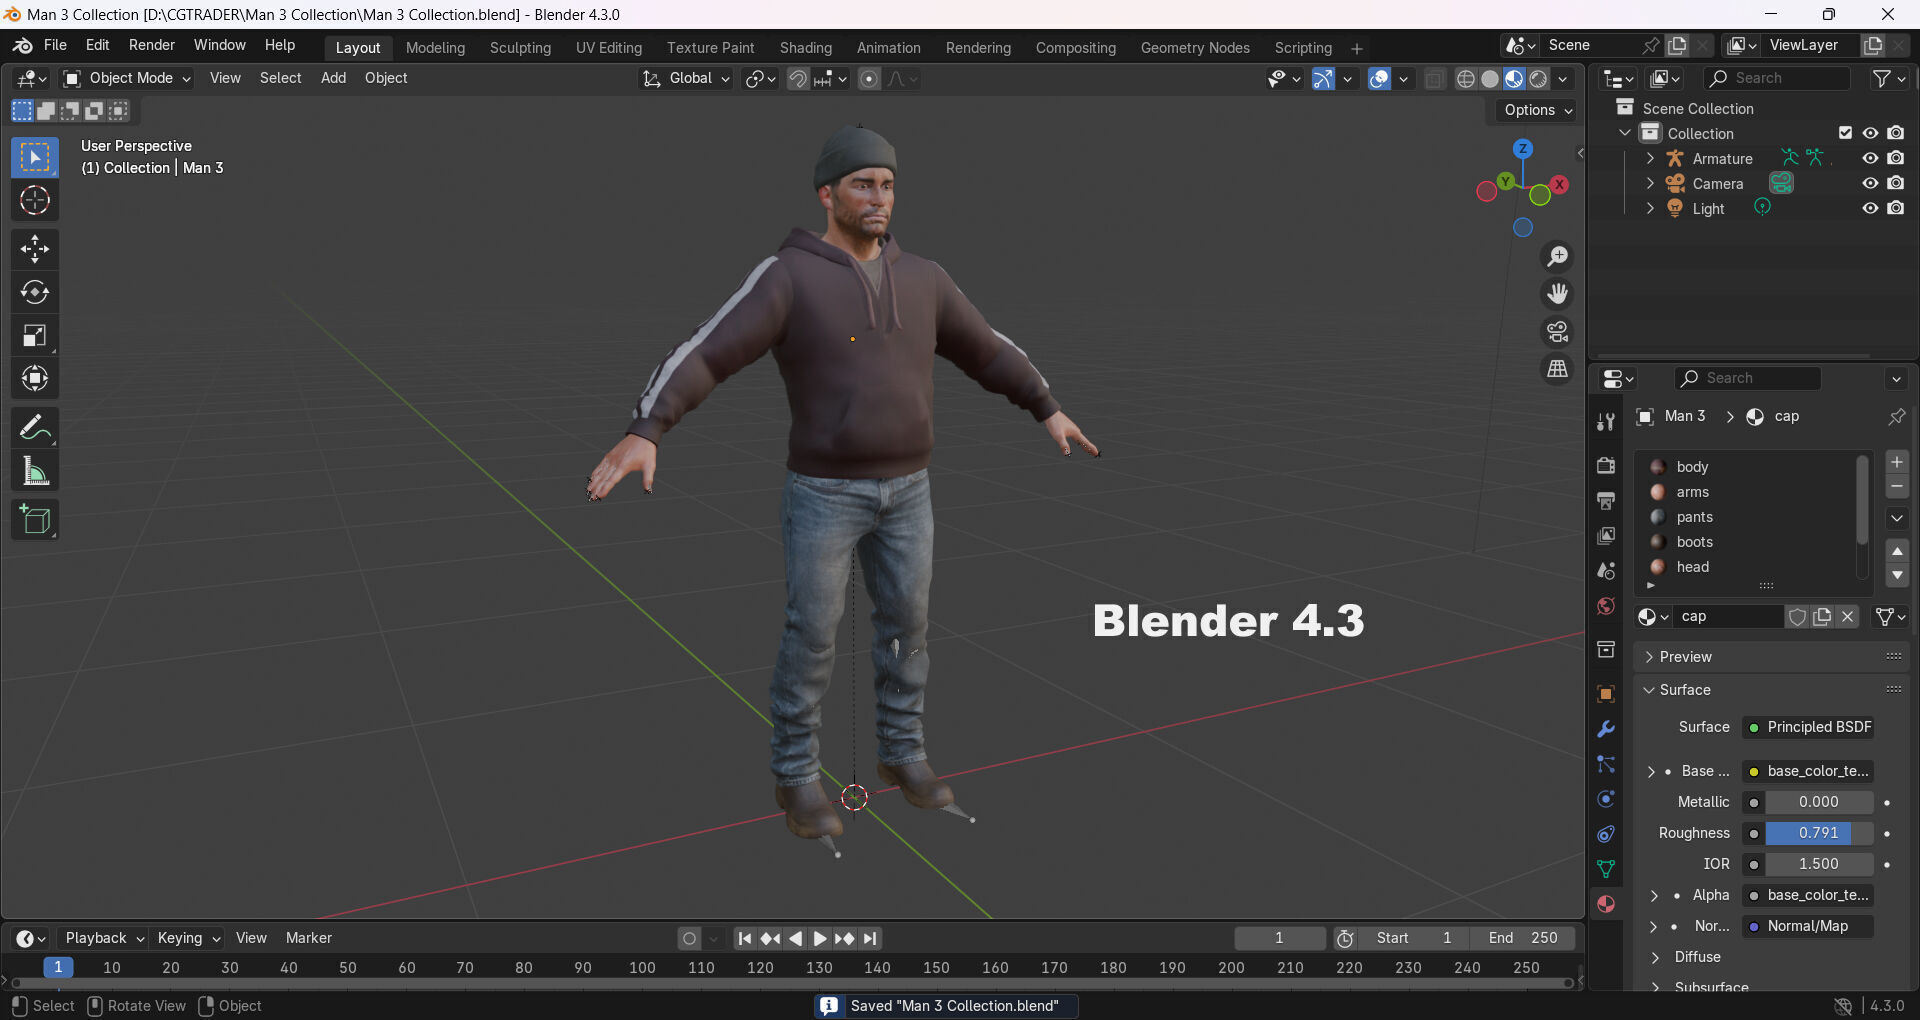Switch to the UV Editing workspace tab
Screen dimensions: 1920x1020
coord(609,48)
